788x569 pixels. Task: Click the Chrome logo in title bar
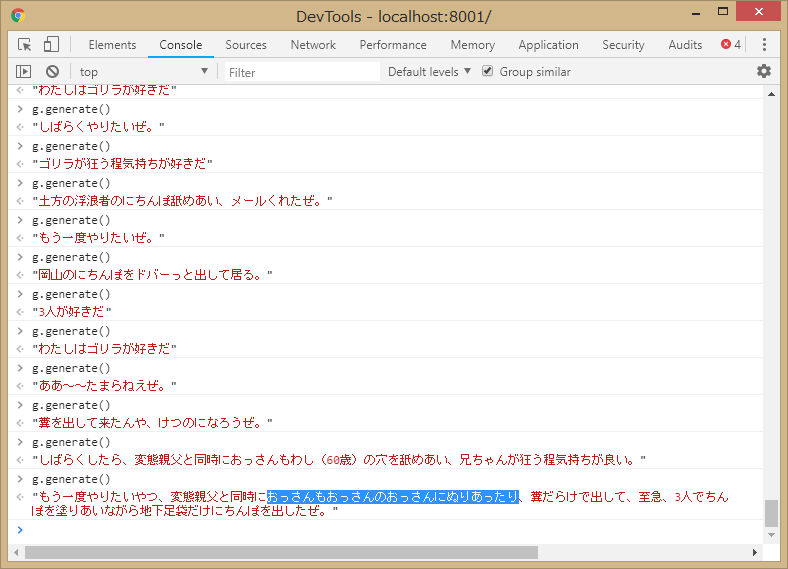click(18, 16)
